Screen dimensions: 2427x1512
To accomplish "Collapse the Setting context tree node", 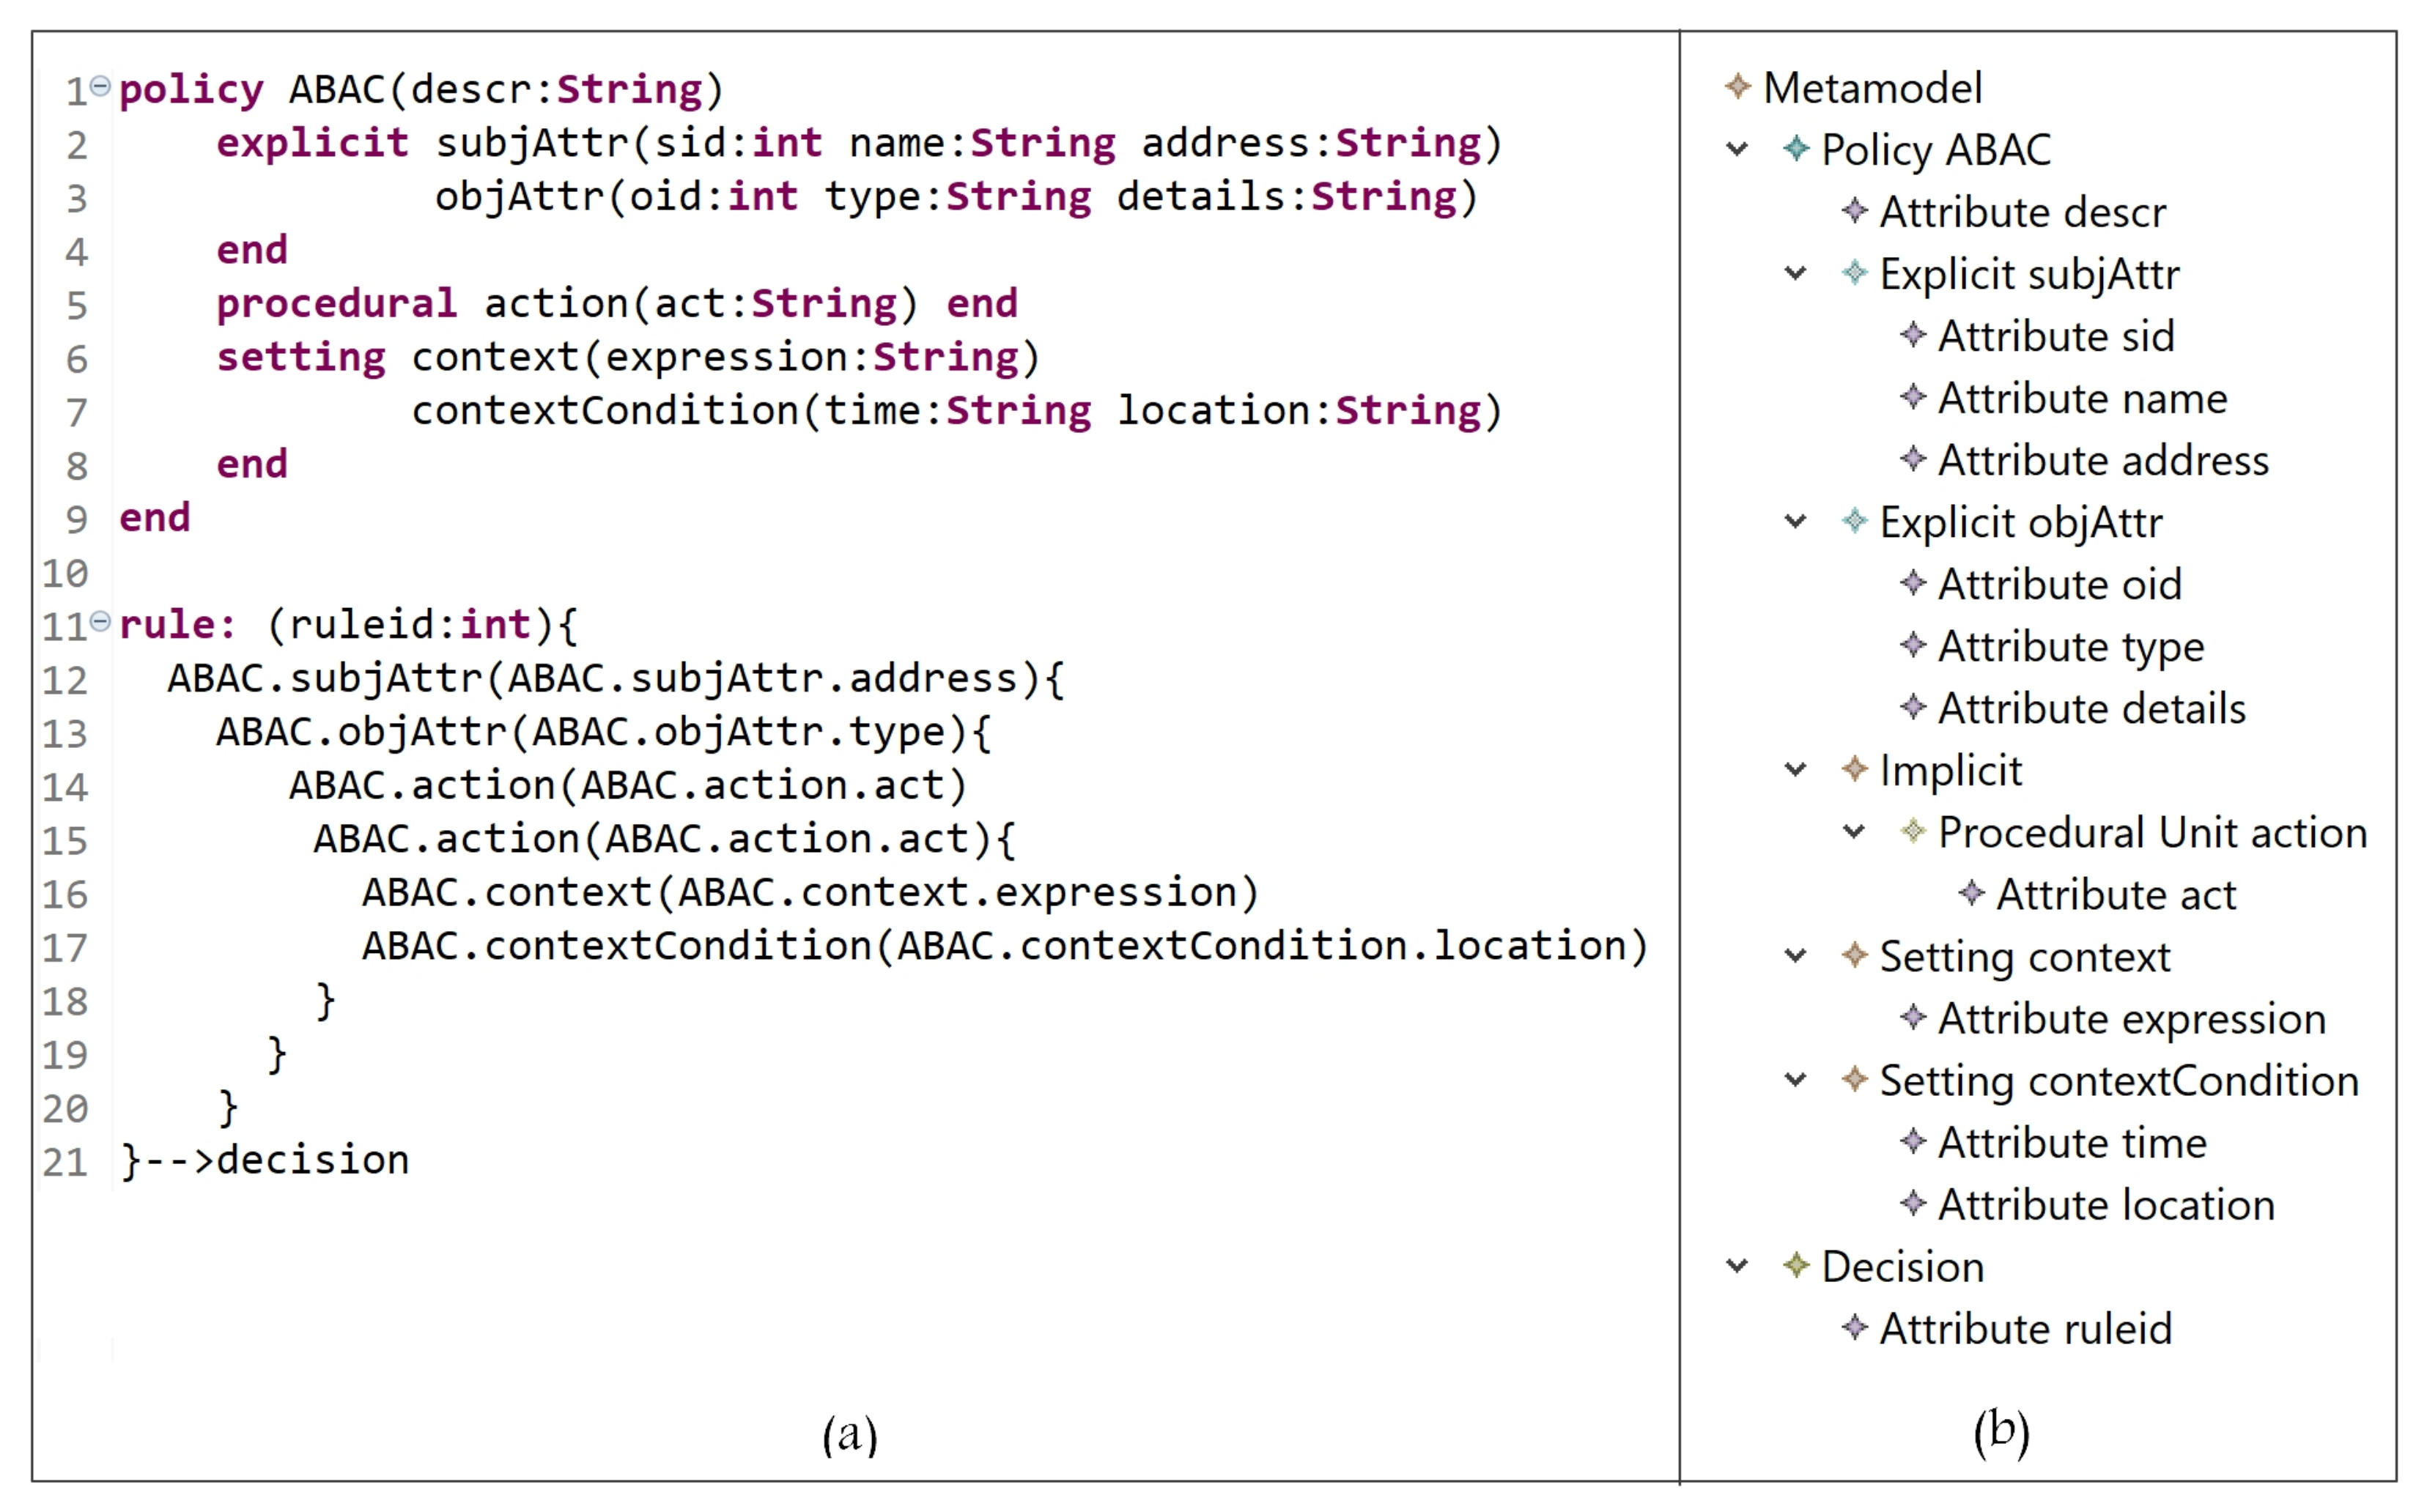I will click(1795, 955).
